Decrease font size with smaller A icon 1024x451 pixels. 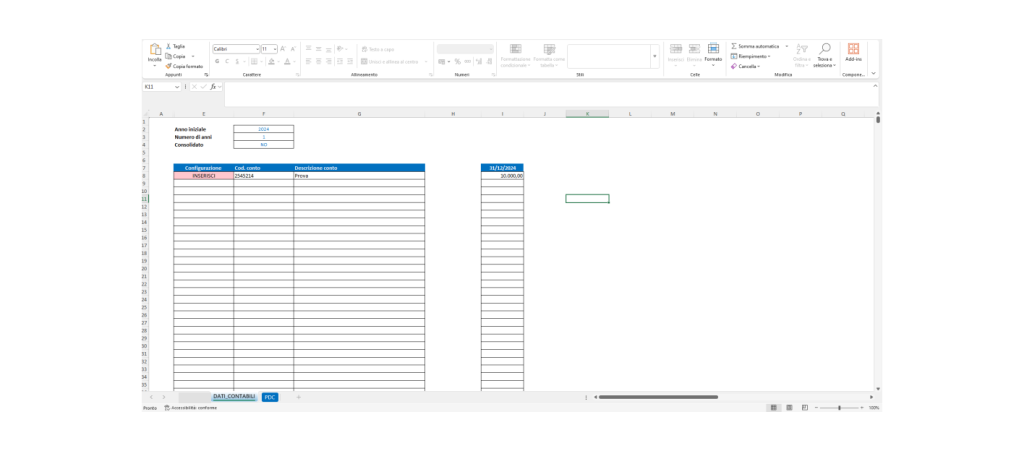pyautogui.click(x=293, y=49)
